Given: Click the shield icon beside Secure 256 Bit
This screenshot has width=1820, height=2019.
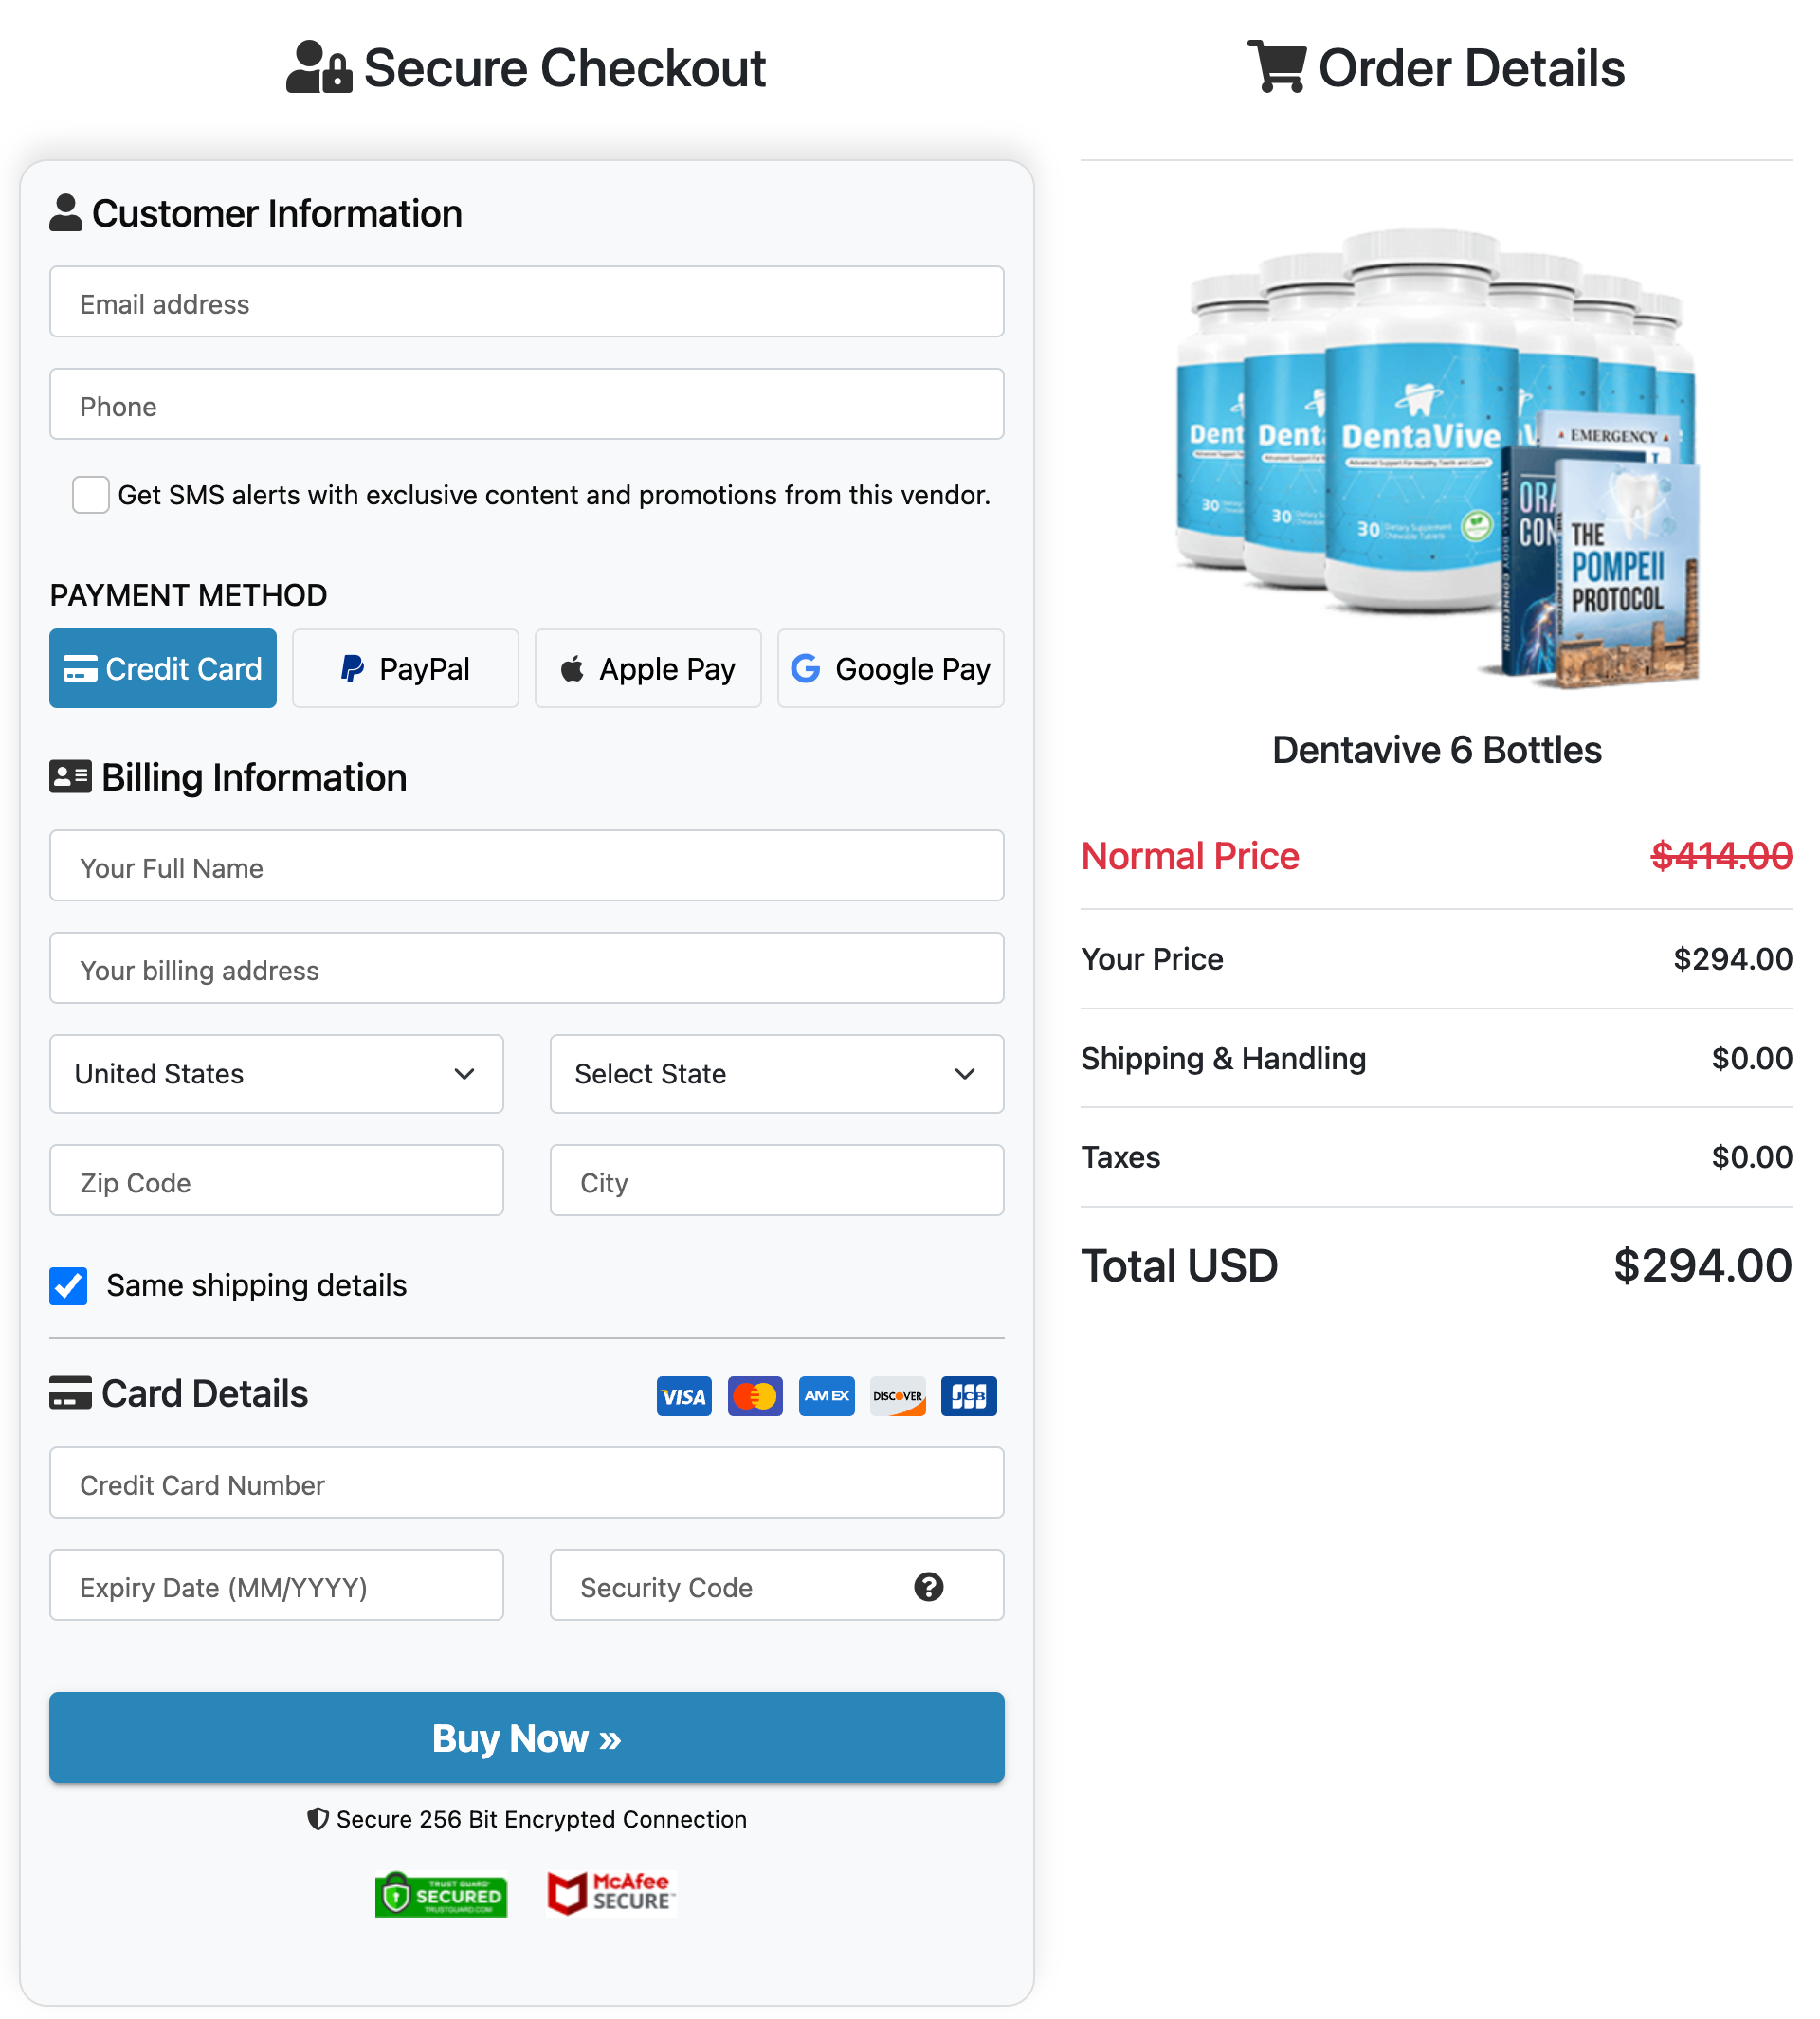Looking at the screenshot, I should (318, 1819).
